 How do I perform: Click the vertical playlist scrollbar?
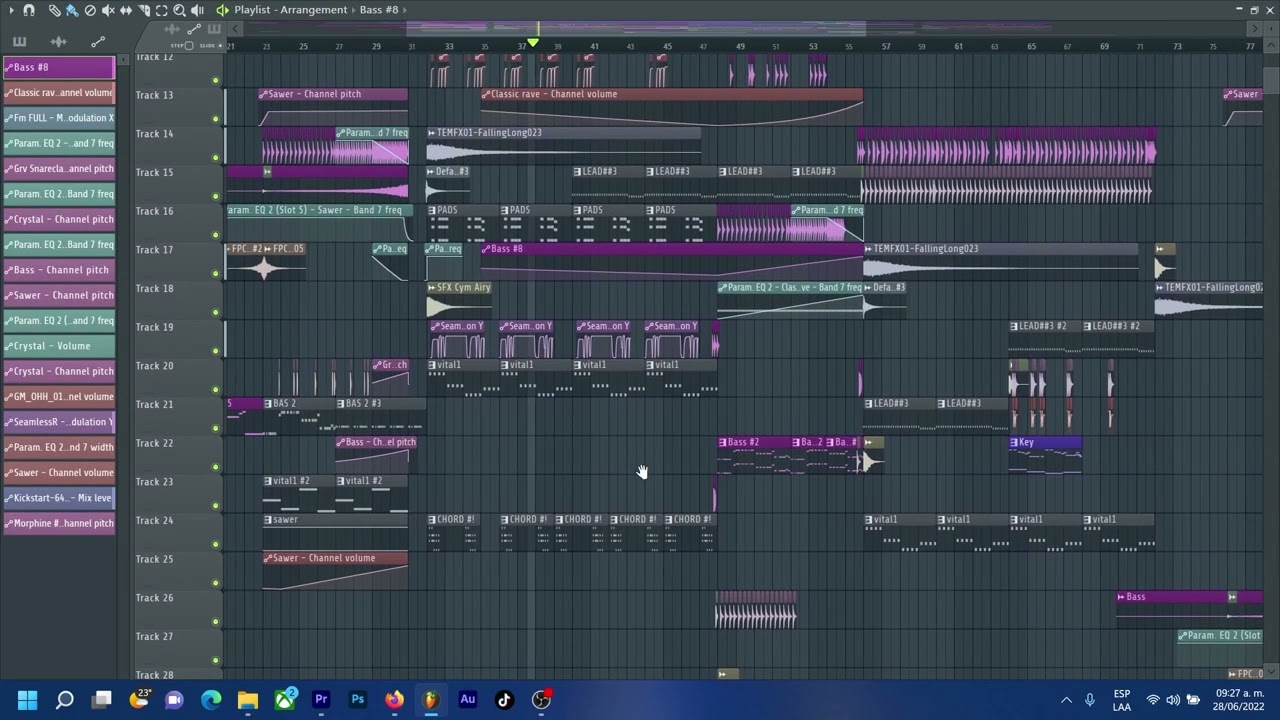coord(1270,80)
